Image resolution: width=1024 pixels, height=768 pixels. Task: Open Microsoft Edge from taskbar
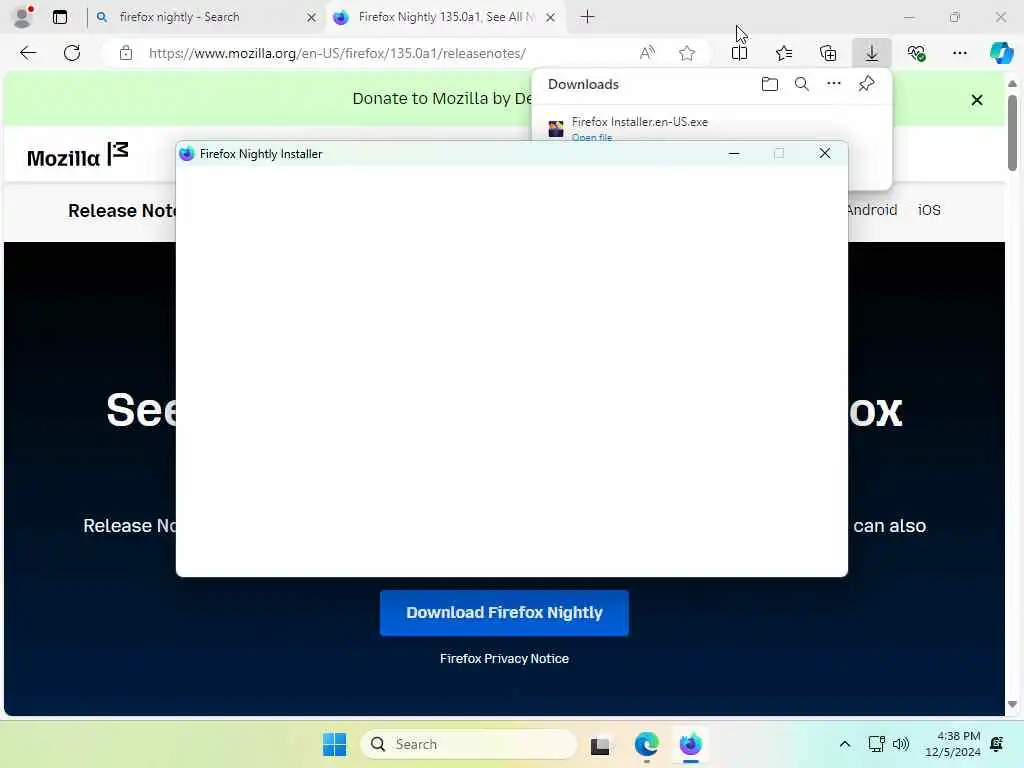[647, 744]
